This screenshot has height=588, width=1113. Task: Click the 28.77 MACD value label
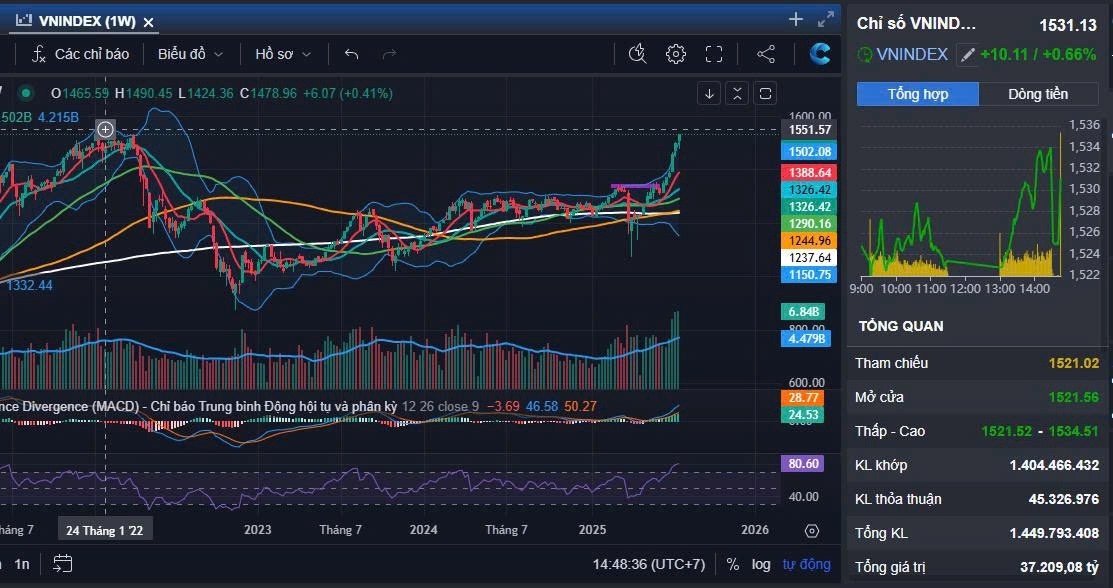[x=802, y=398]
